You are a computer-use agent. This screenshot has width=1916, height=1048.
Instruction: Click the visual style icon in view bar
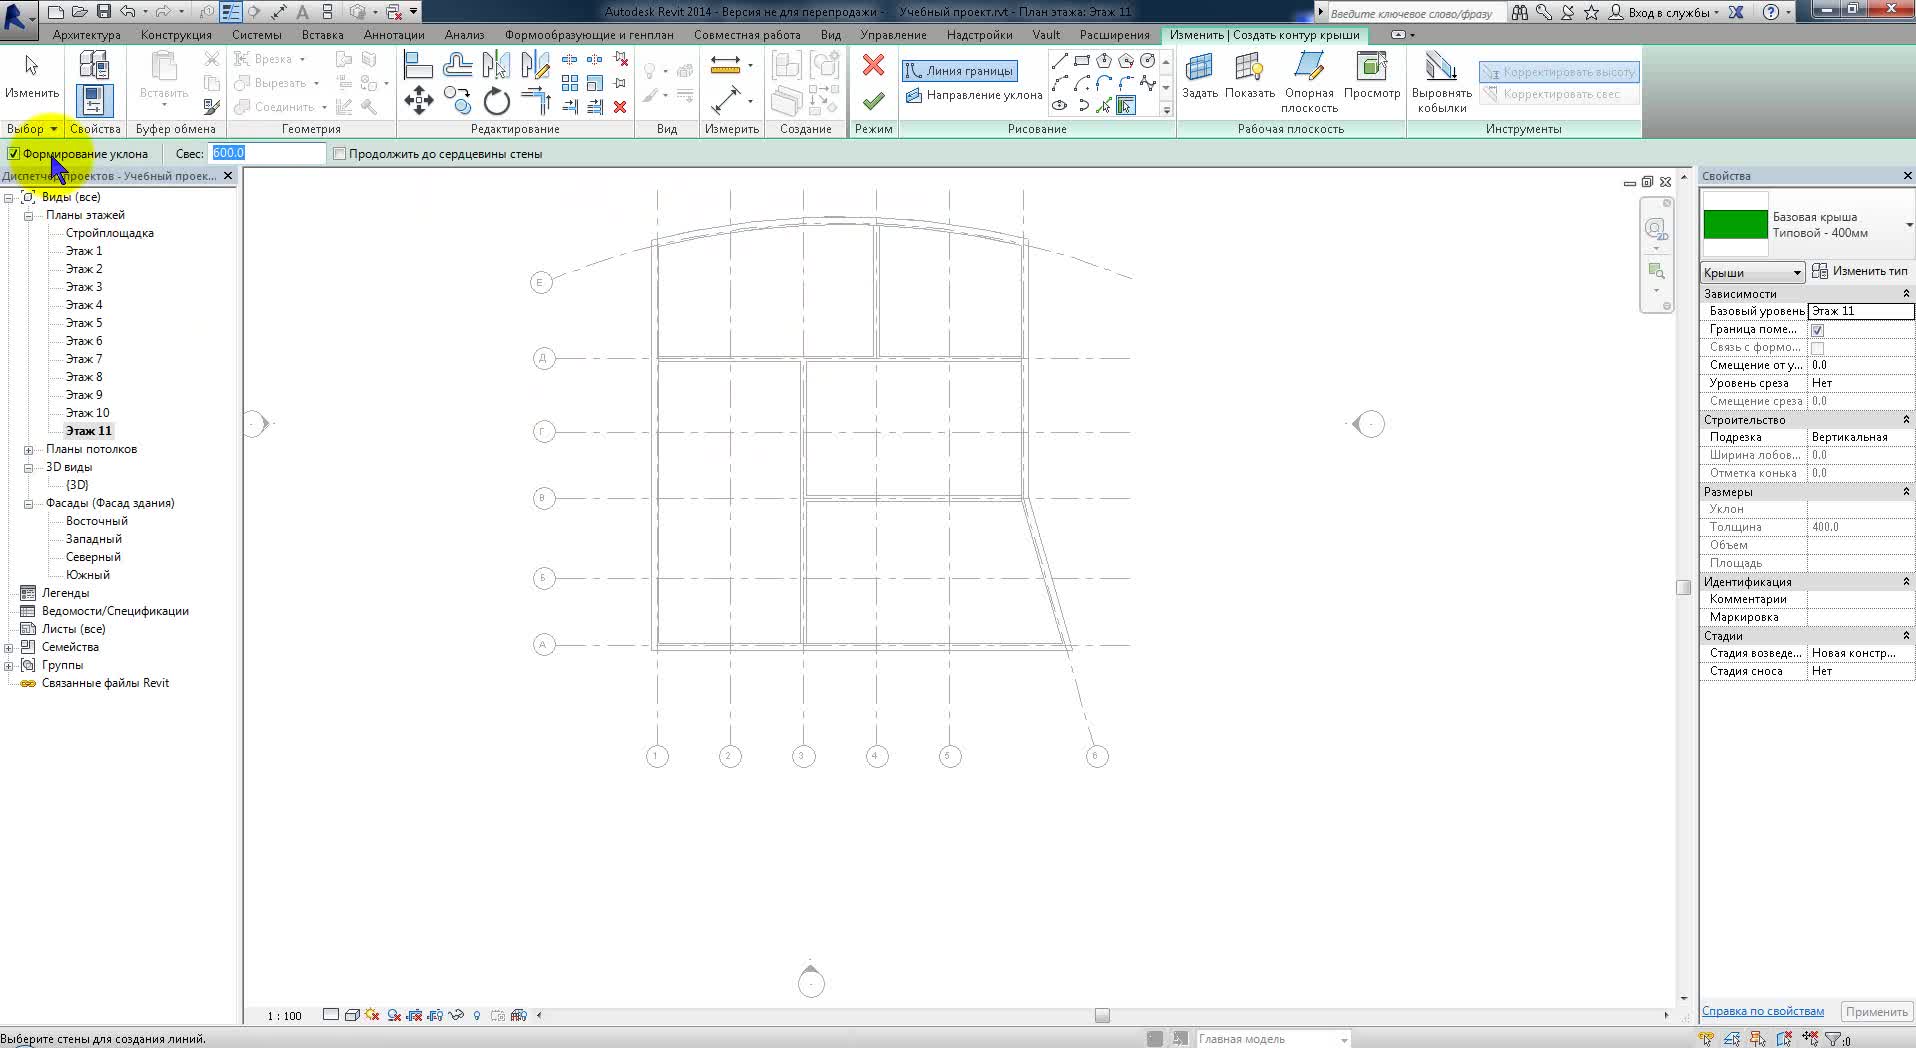(x=352, y=1015)
